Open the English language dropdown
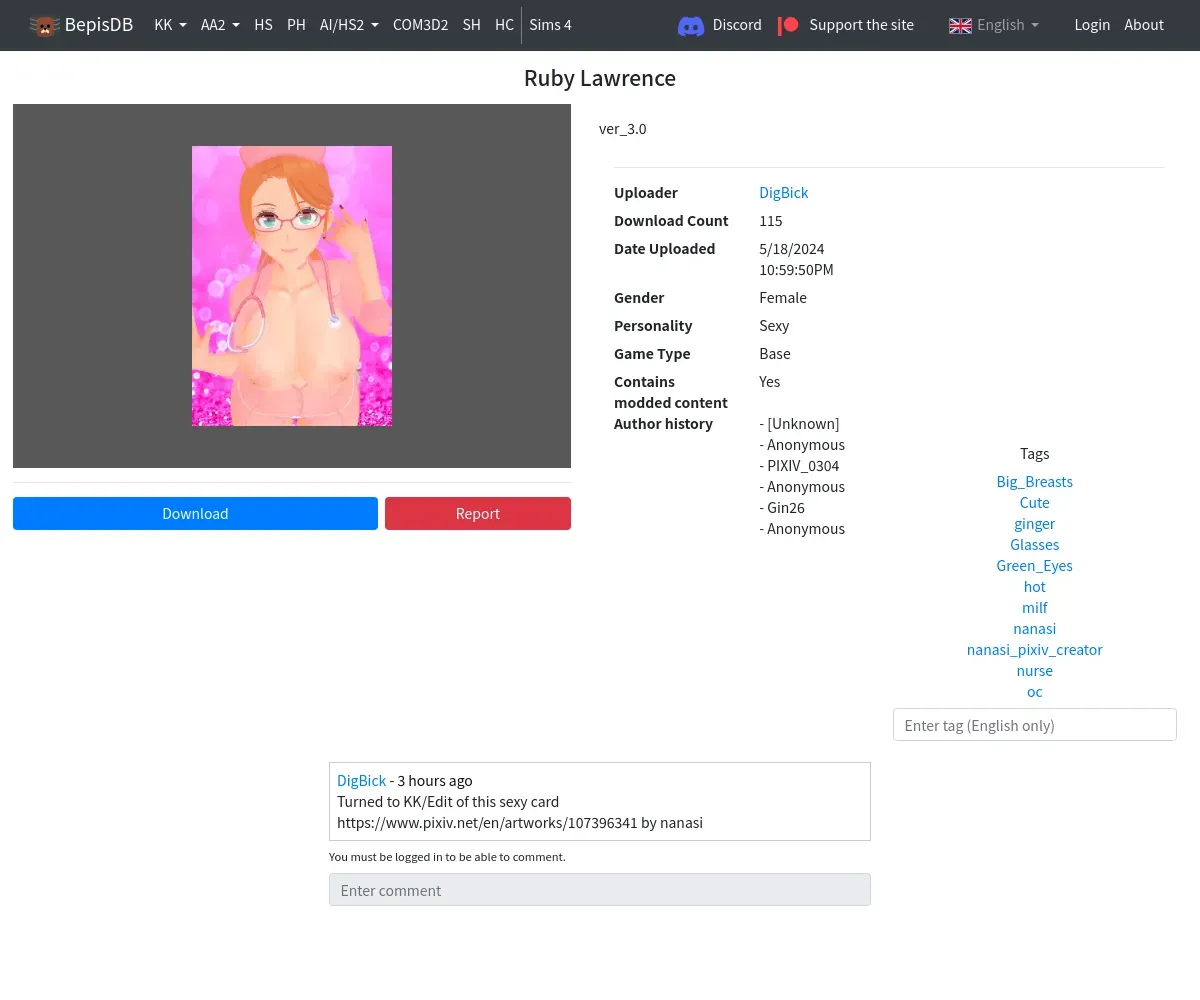The width and height of the screenshot is (1200, 1000). pos(1007,25)
